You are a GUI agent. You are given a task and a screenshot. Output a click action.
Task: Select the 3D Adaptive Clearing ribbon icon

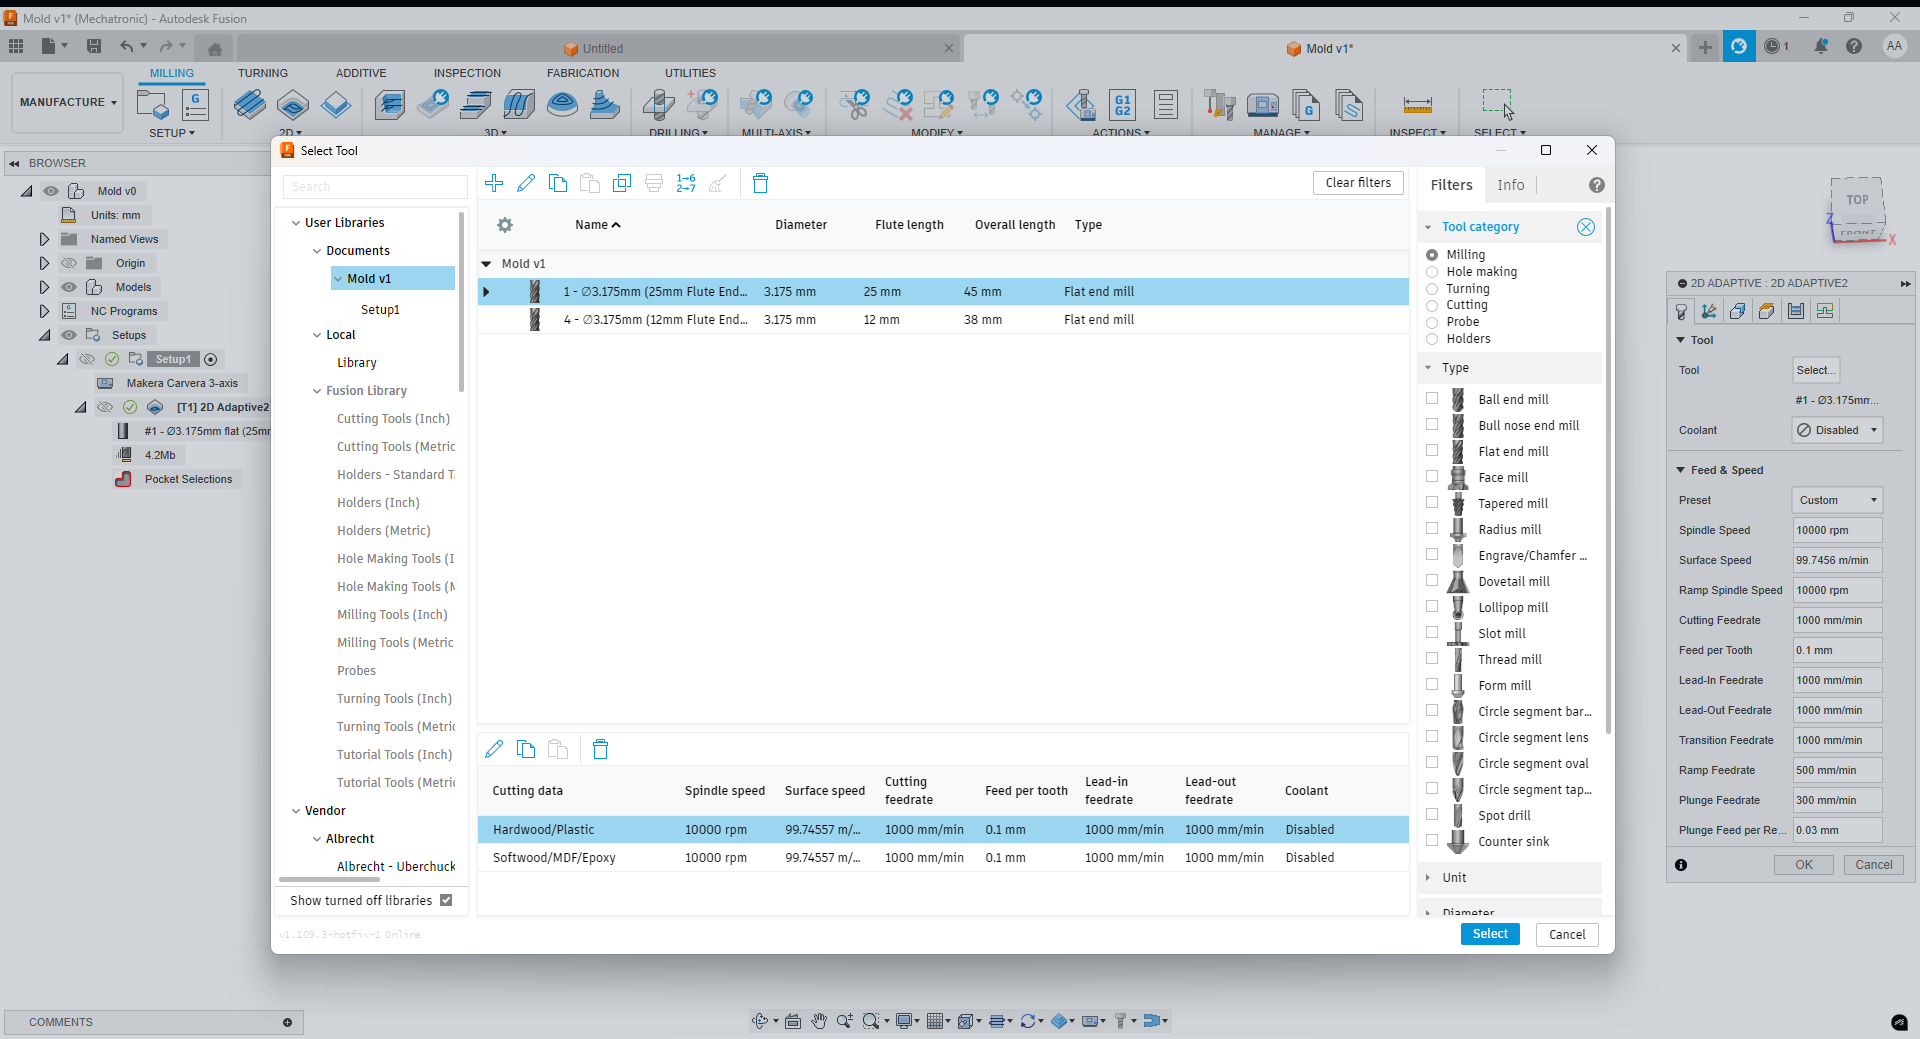(x=389, y=104)
